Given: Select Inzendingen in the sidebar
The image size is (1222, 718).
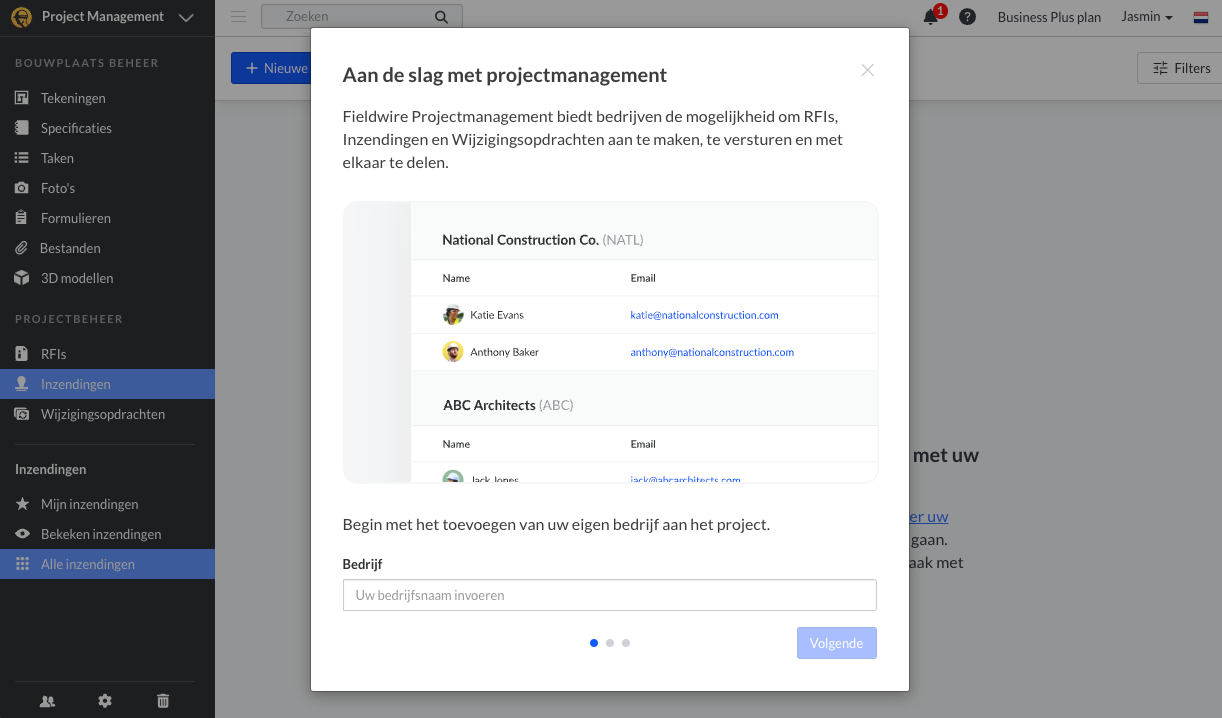Looking at the screenshot, I should [107, 384].
